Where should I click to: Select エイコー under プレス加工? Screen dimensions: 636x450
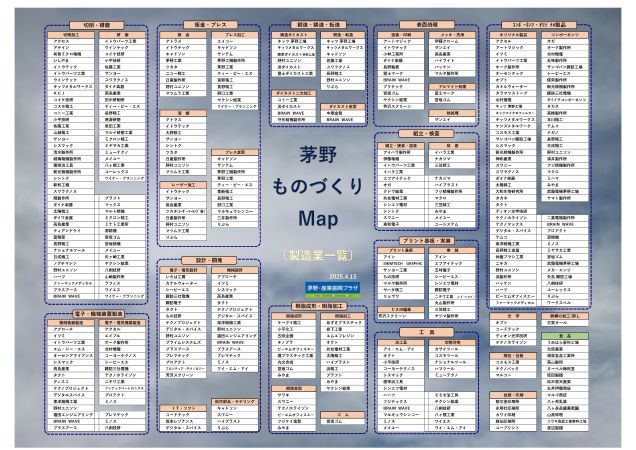click(235, 41)
